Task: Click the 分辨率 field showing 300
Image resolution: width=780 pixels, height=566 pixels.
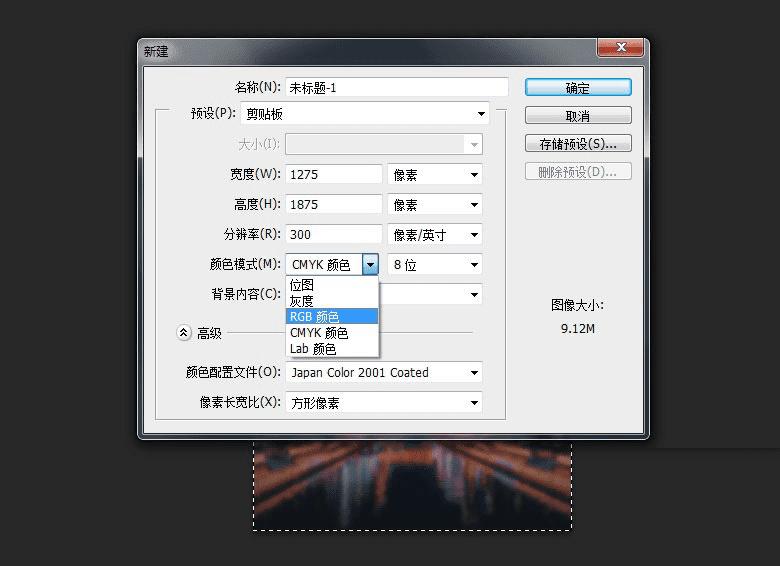Action: click(x=333, y=234)
